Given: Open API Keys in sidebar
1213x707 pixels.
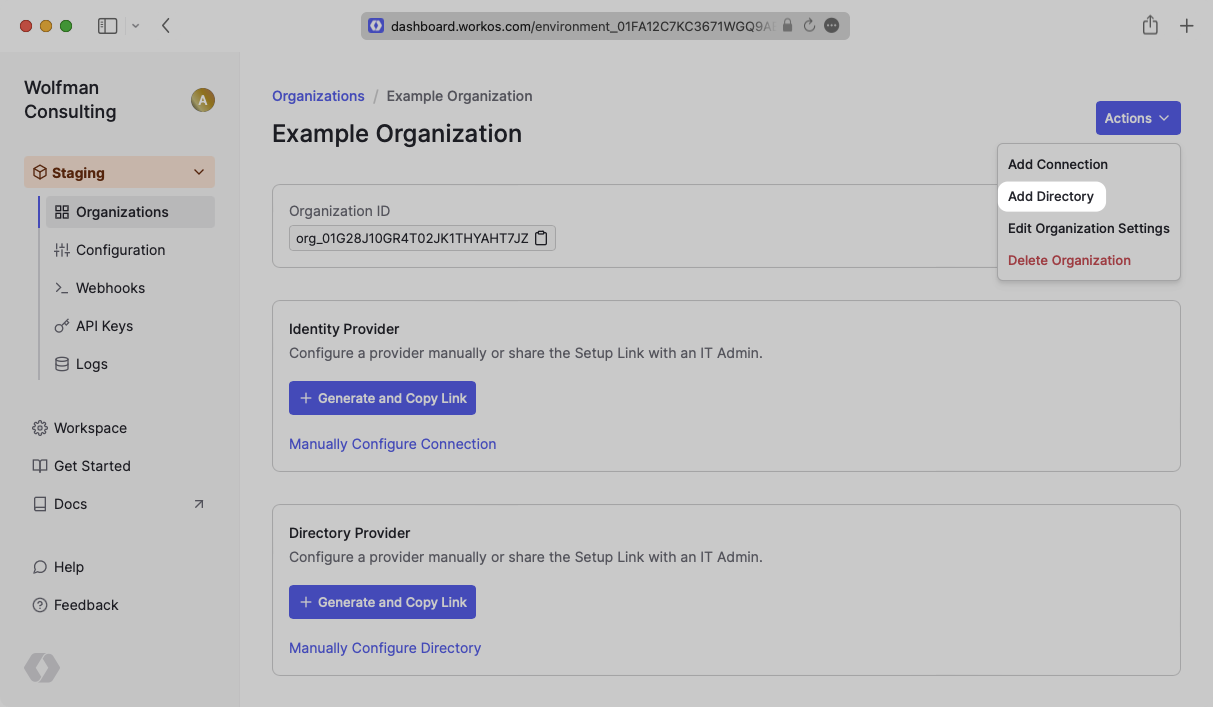Looking at the screenshot, I should pyautogui.click(x=104, y=326).
